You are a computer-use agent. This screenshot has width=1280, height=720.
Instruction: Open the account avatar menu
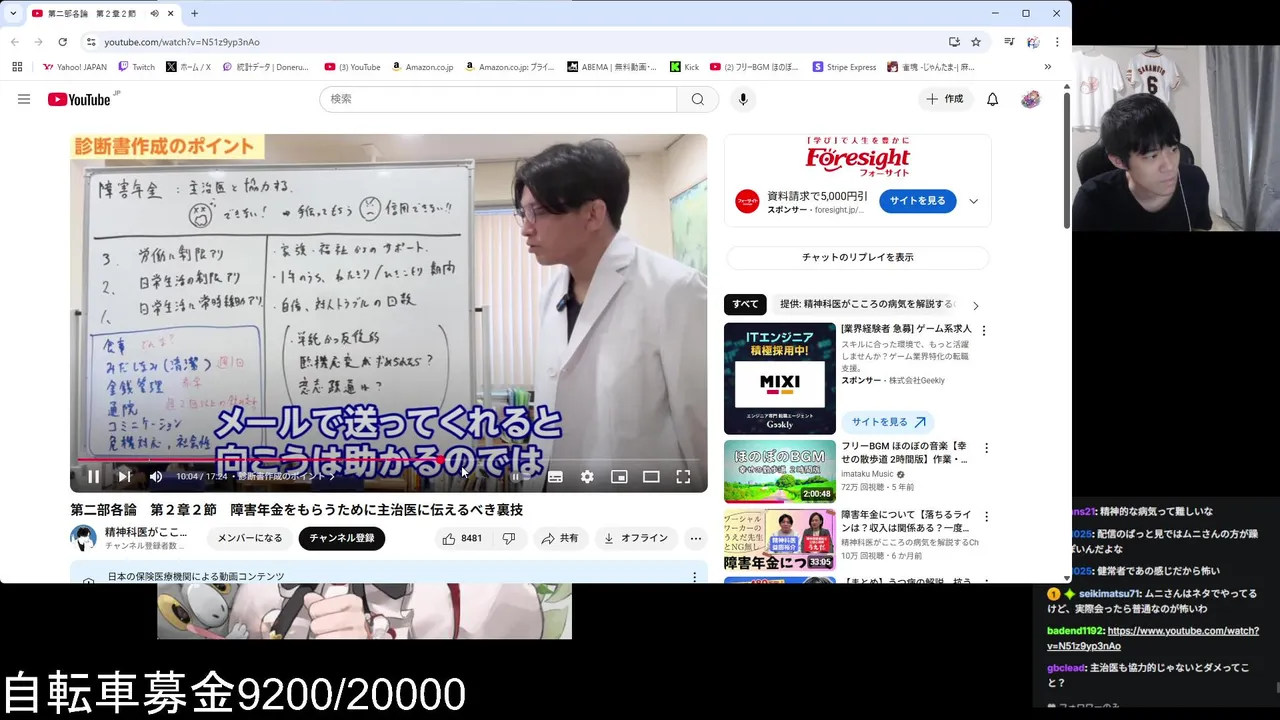click(x=1031, y=99)
